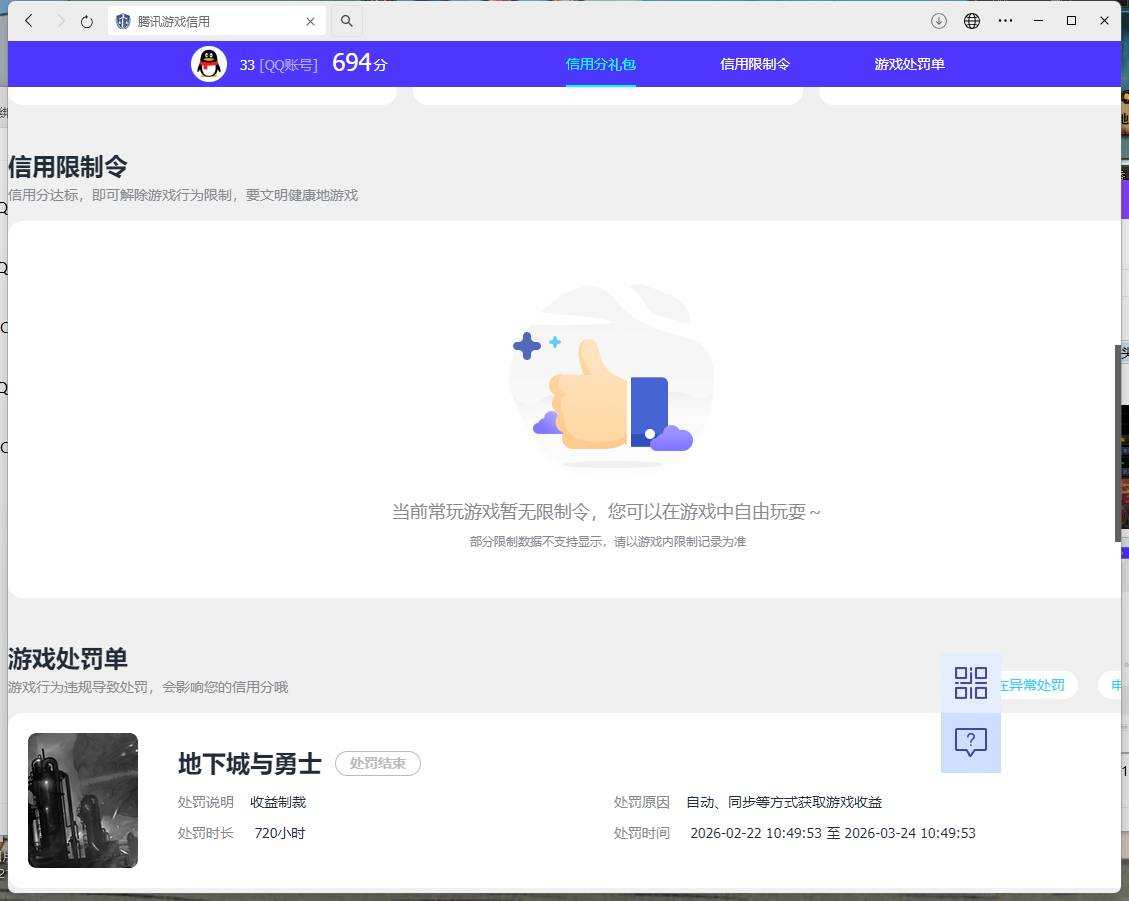Click the 游戏处罚单 section heading

pyautogui.click(x=68, y=659)
